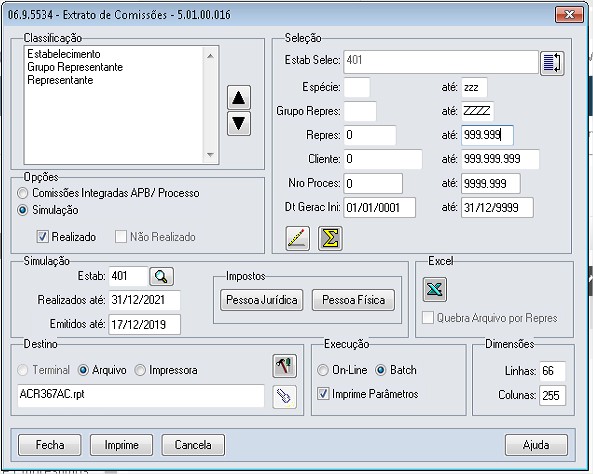Click classification list scrollbar down arrow

click(x=211, y=155)
